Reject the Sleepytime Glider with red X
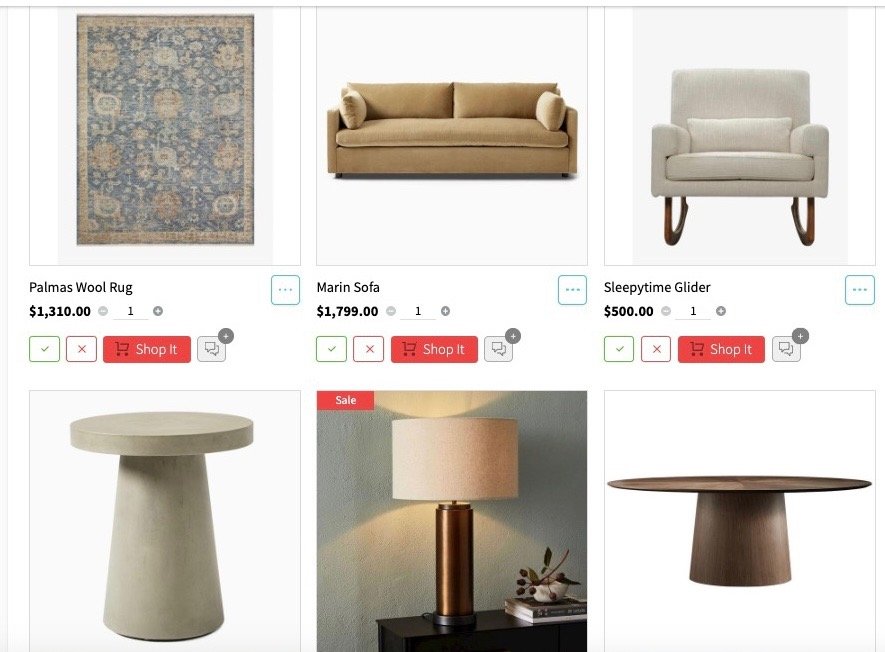885x652 pixels. [656, 349]
